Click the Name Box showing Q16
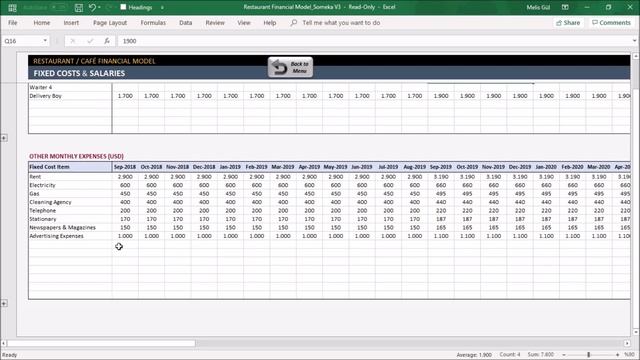Screen dimensions: 640x360 tap(21, 41)
